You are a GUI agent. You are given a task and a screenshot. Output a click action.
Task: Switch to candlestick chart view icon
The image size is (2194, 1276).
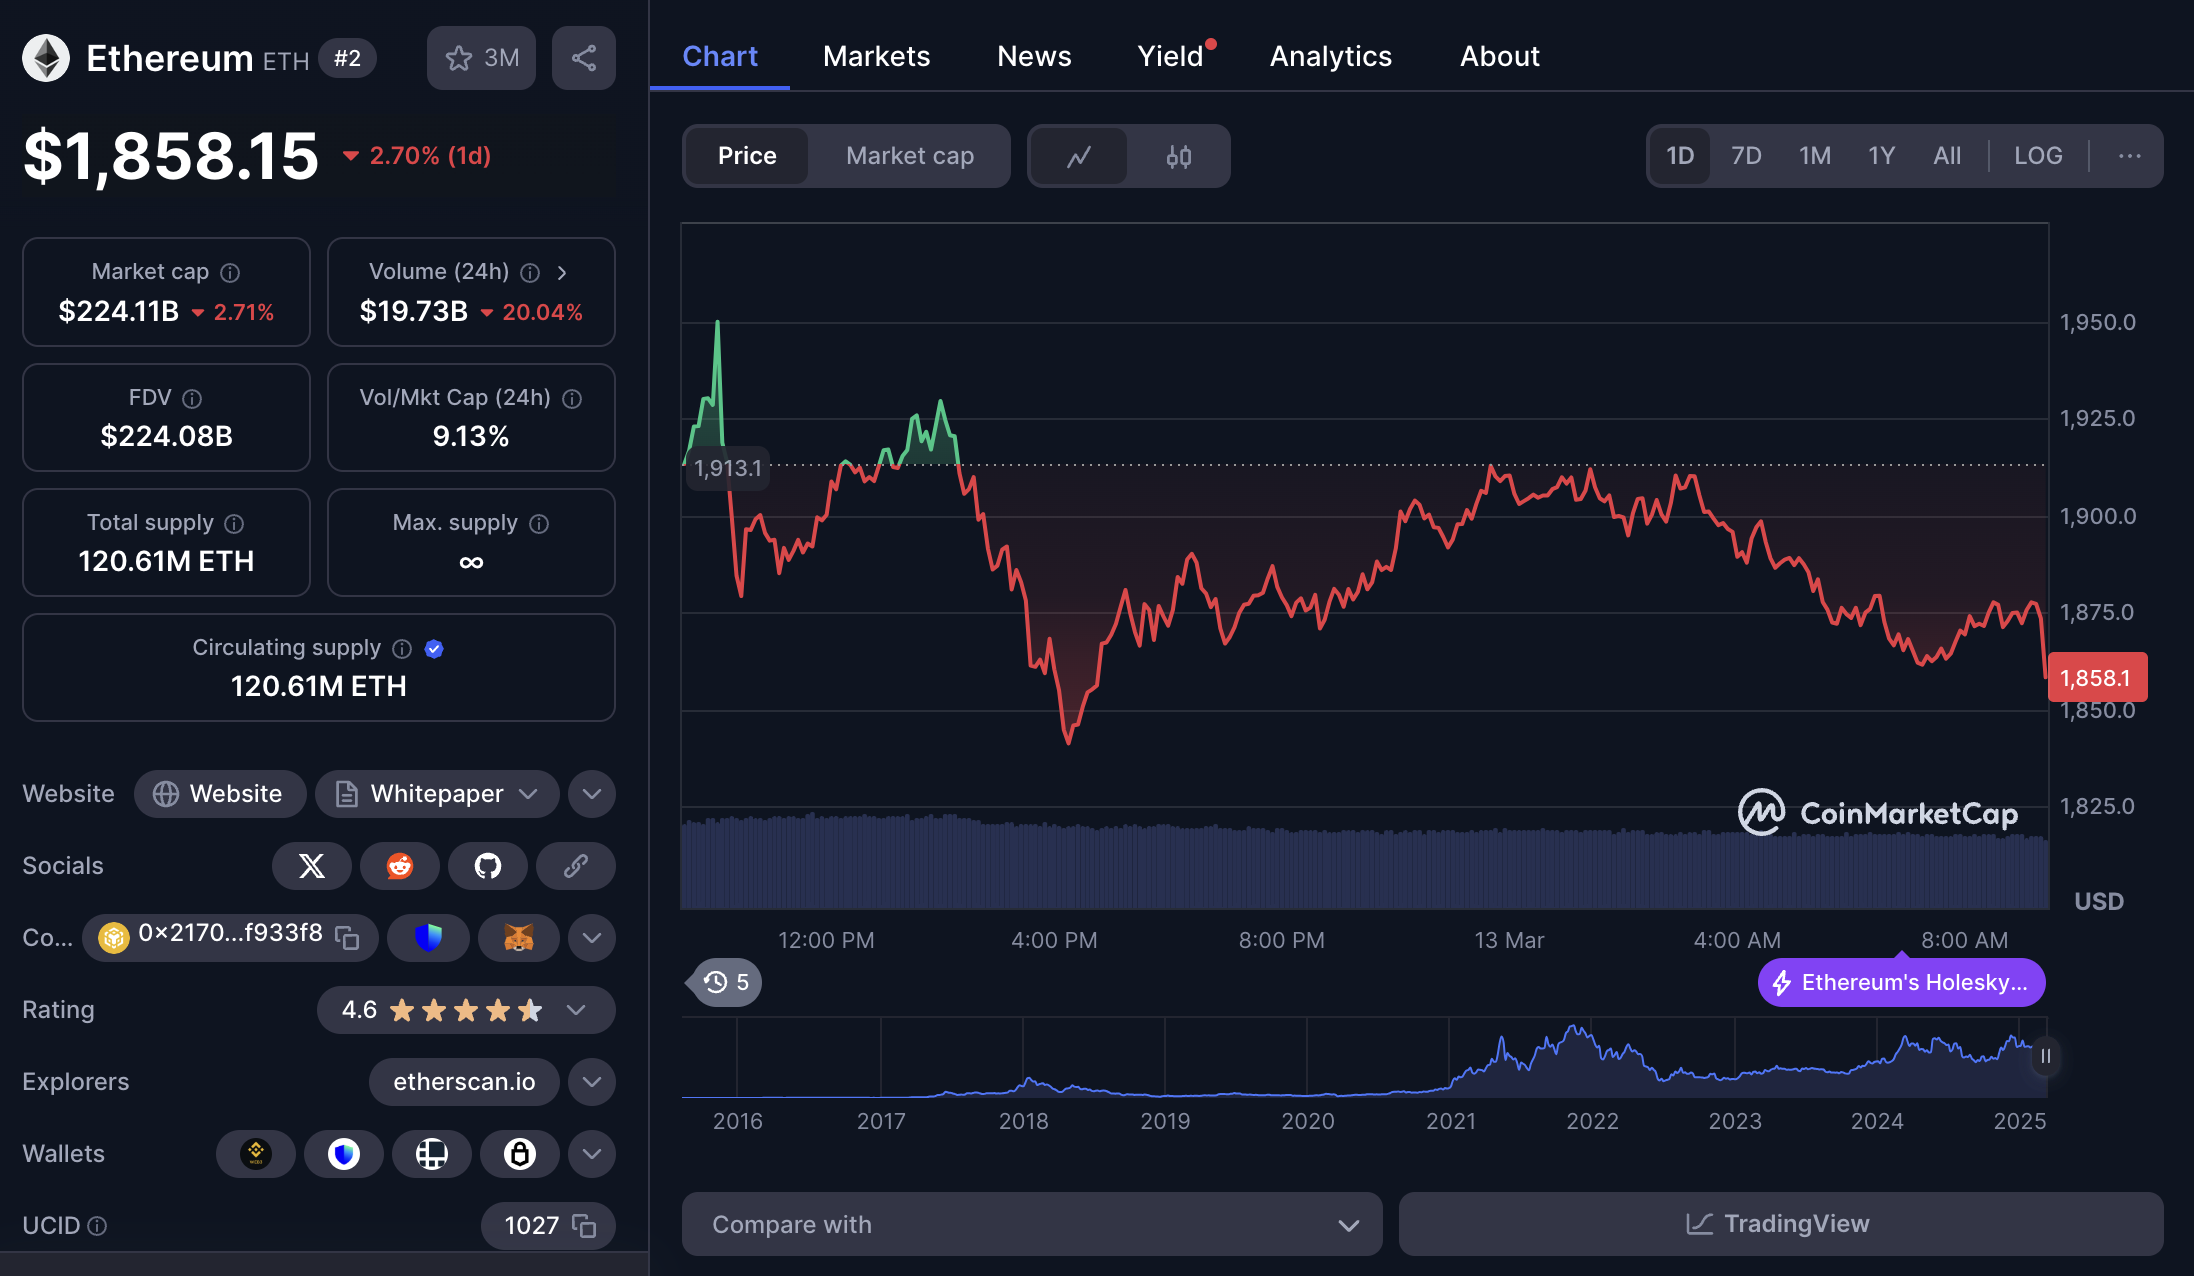1179,156
